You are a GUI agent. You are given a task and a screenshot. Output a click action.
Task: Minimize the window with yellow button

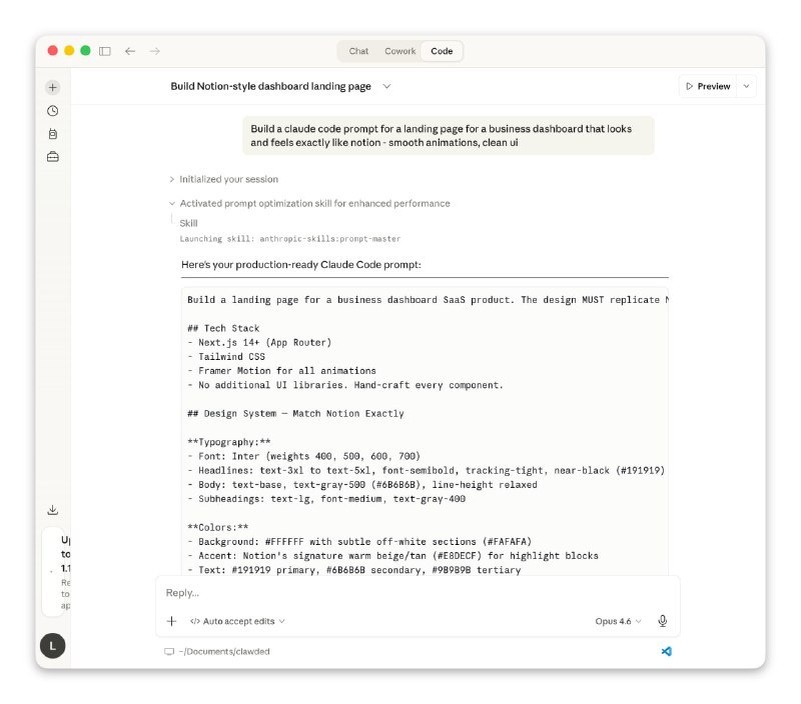point(69,51)
